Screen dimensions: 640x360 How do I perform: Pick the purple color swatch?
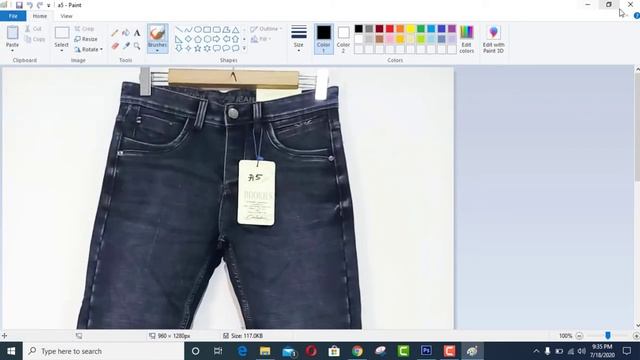pos(452,29)
